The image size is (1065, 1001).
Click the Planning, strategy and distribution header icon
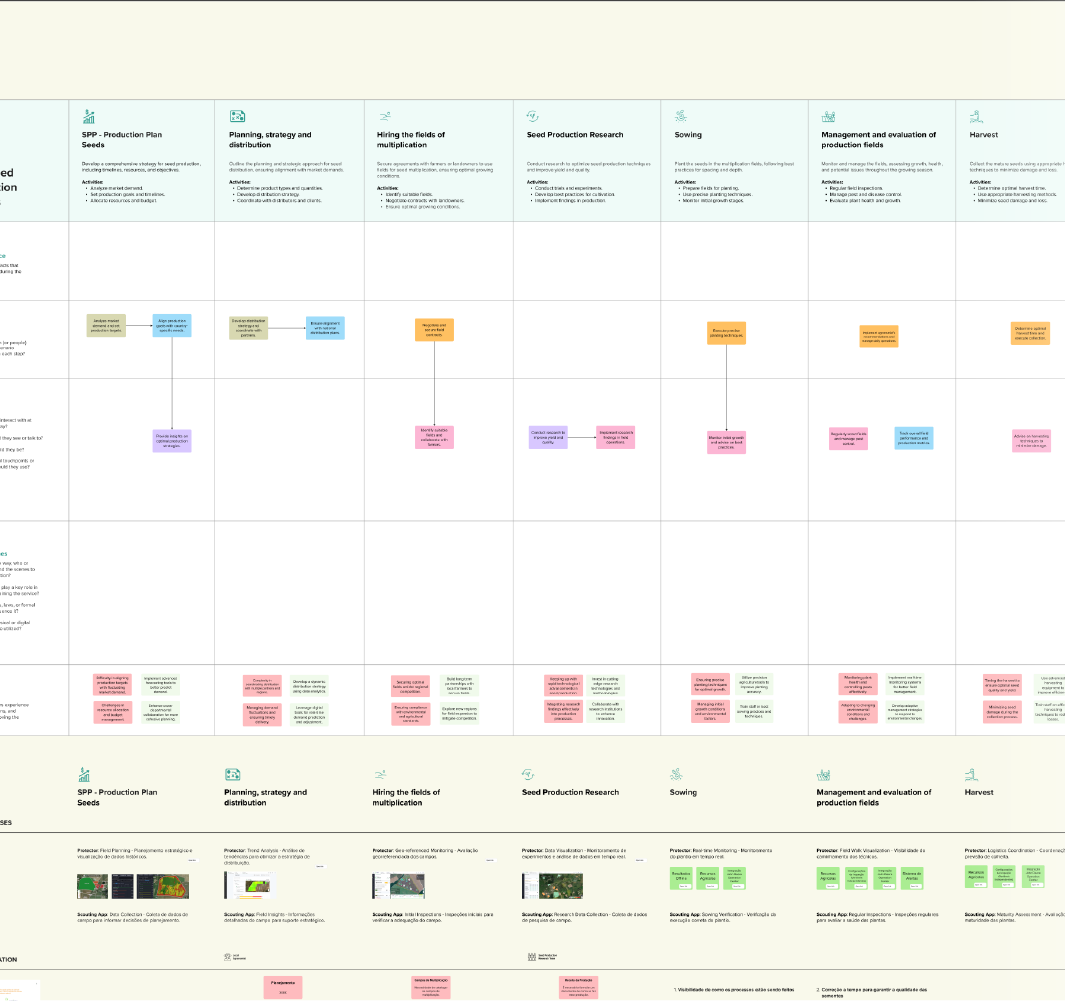[236, 116]
